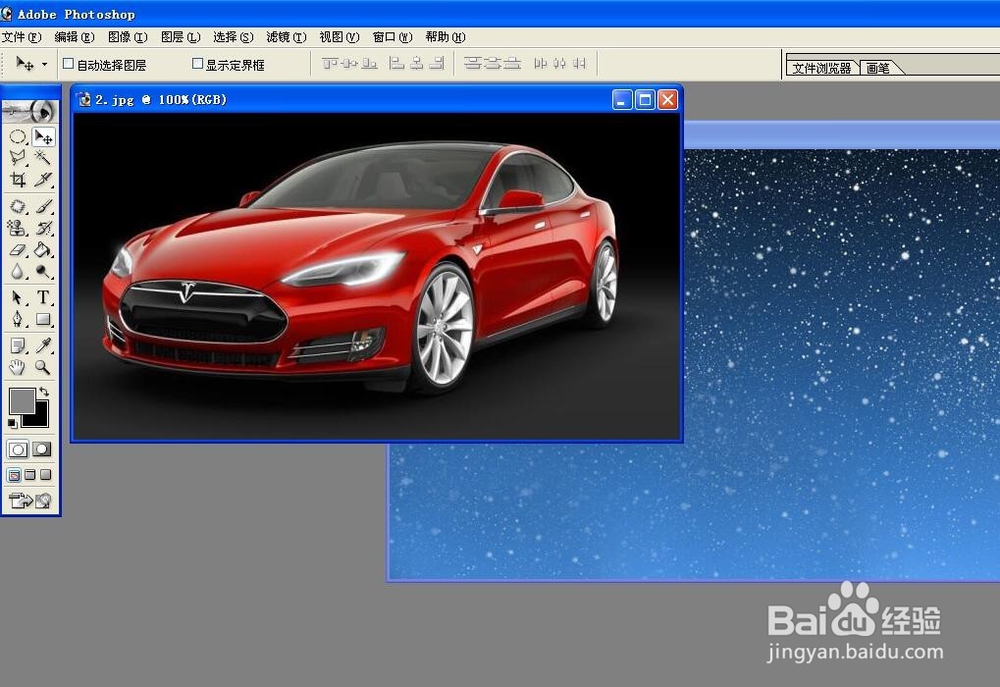Viewport: 1000px width, 687px height.
Task: Select the Eraser tool
Action: [18, 249]
